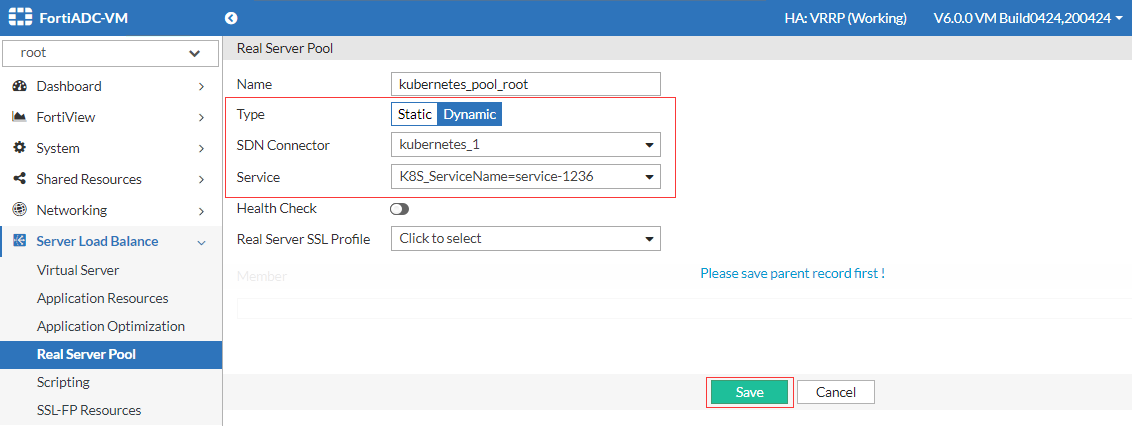Save the real server pool
Screen dimensions: 1132x426
tap(750, 393)
